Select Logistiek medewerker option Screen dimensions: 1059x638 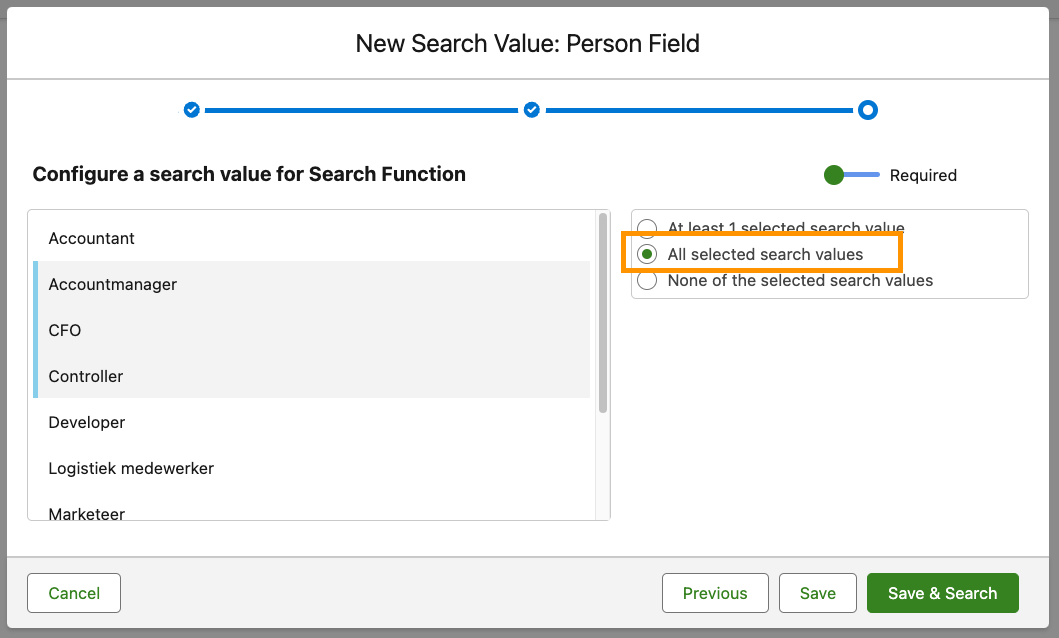pos(131,468)
